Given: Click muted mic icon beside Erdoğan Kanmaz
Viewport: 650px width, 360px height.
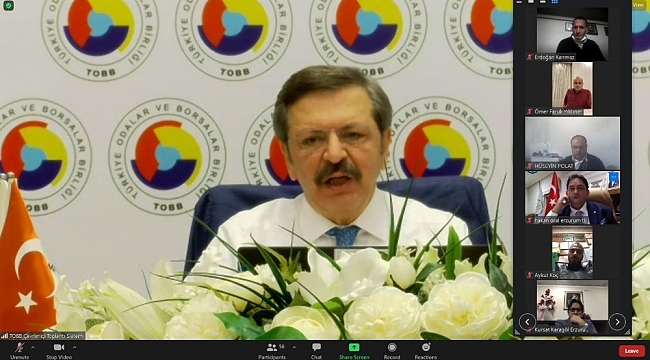Looking at the screenshot, I should [529, 57].
